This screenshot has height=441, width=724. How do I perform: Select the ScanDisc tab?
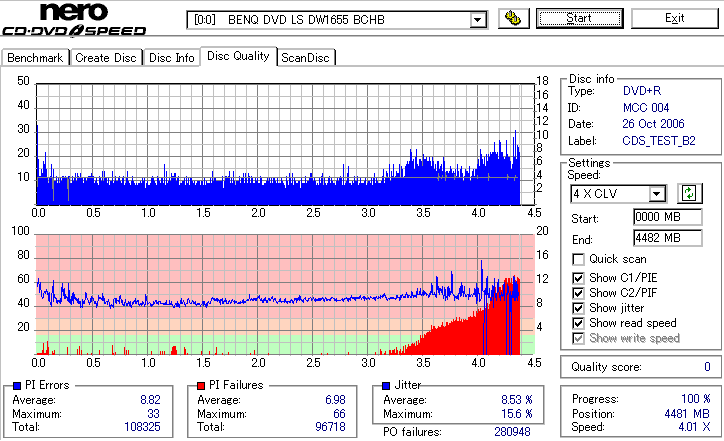point(305,58)
